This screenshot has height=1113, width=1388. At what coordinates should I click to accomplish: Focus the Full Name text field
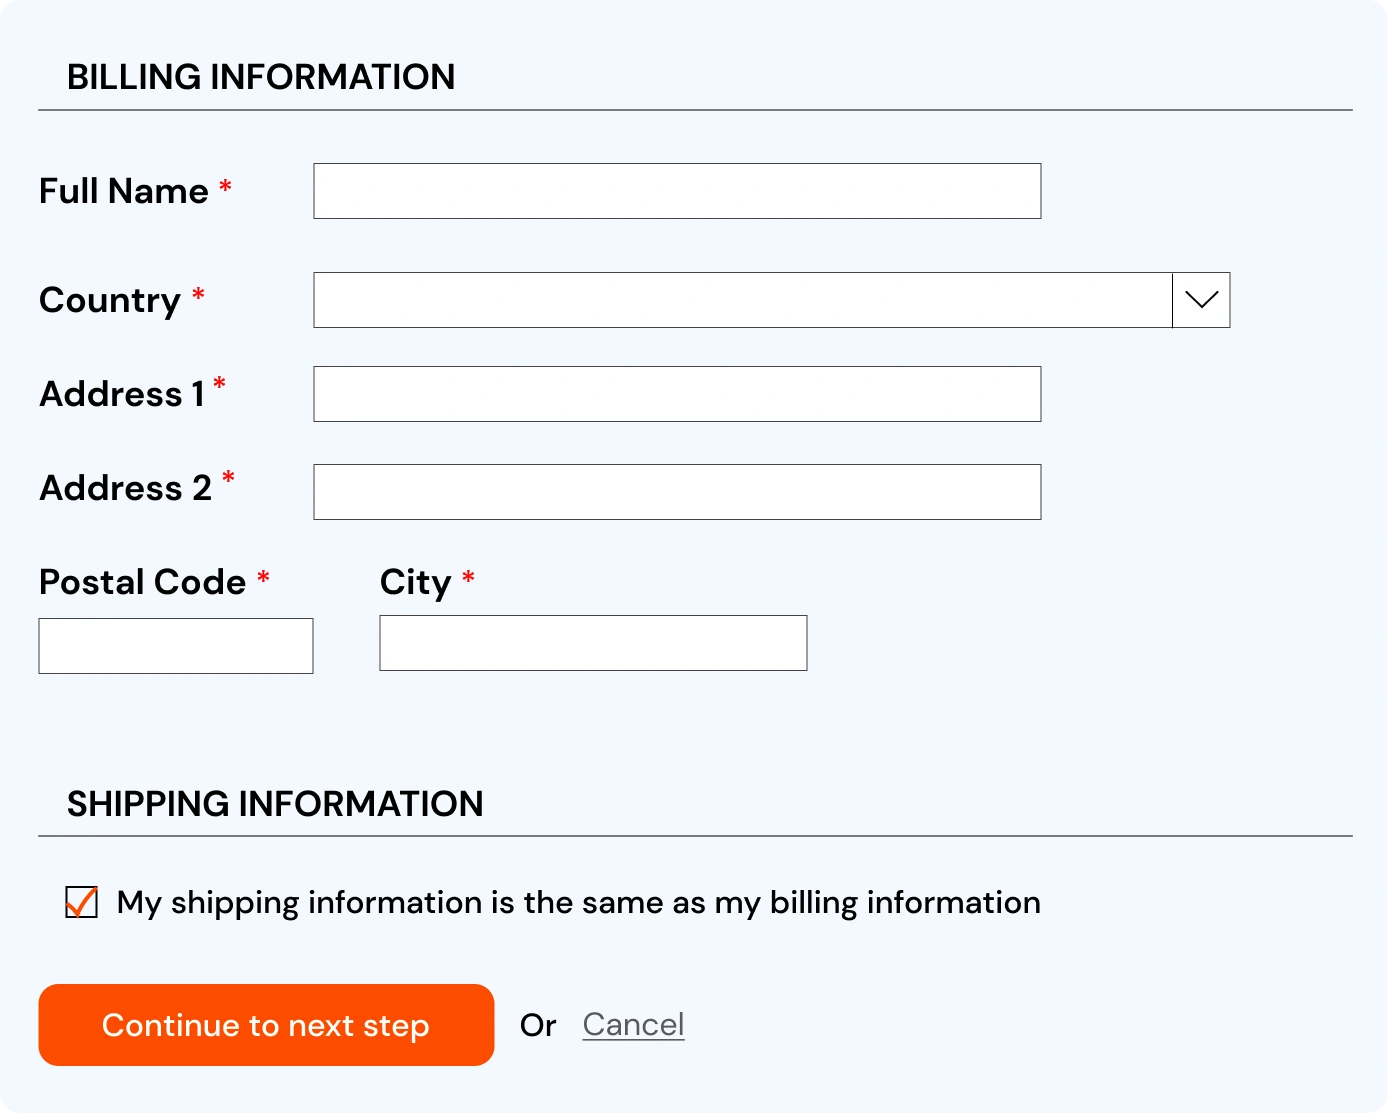pyautogui.click(x=677, y=191)
